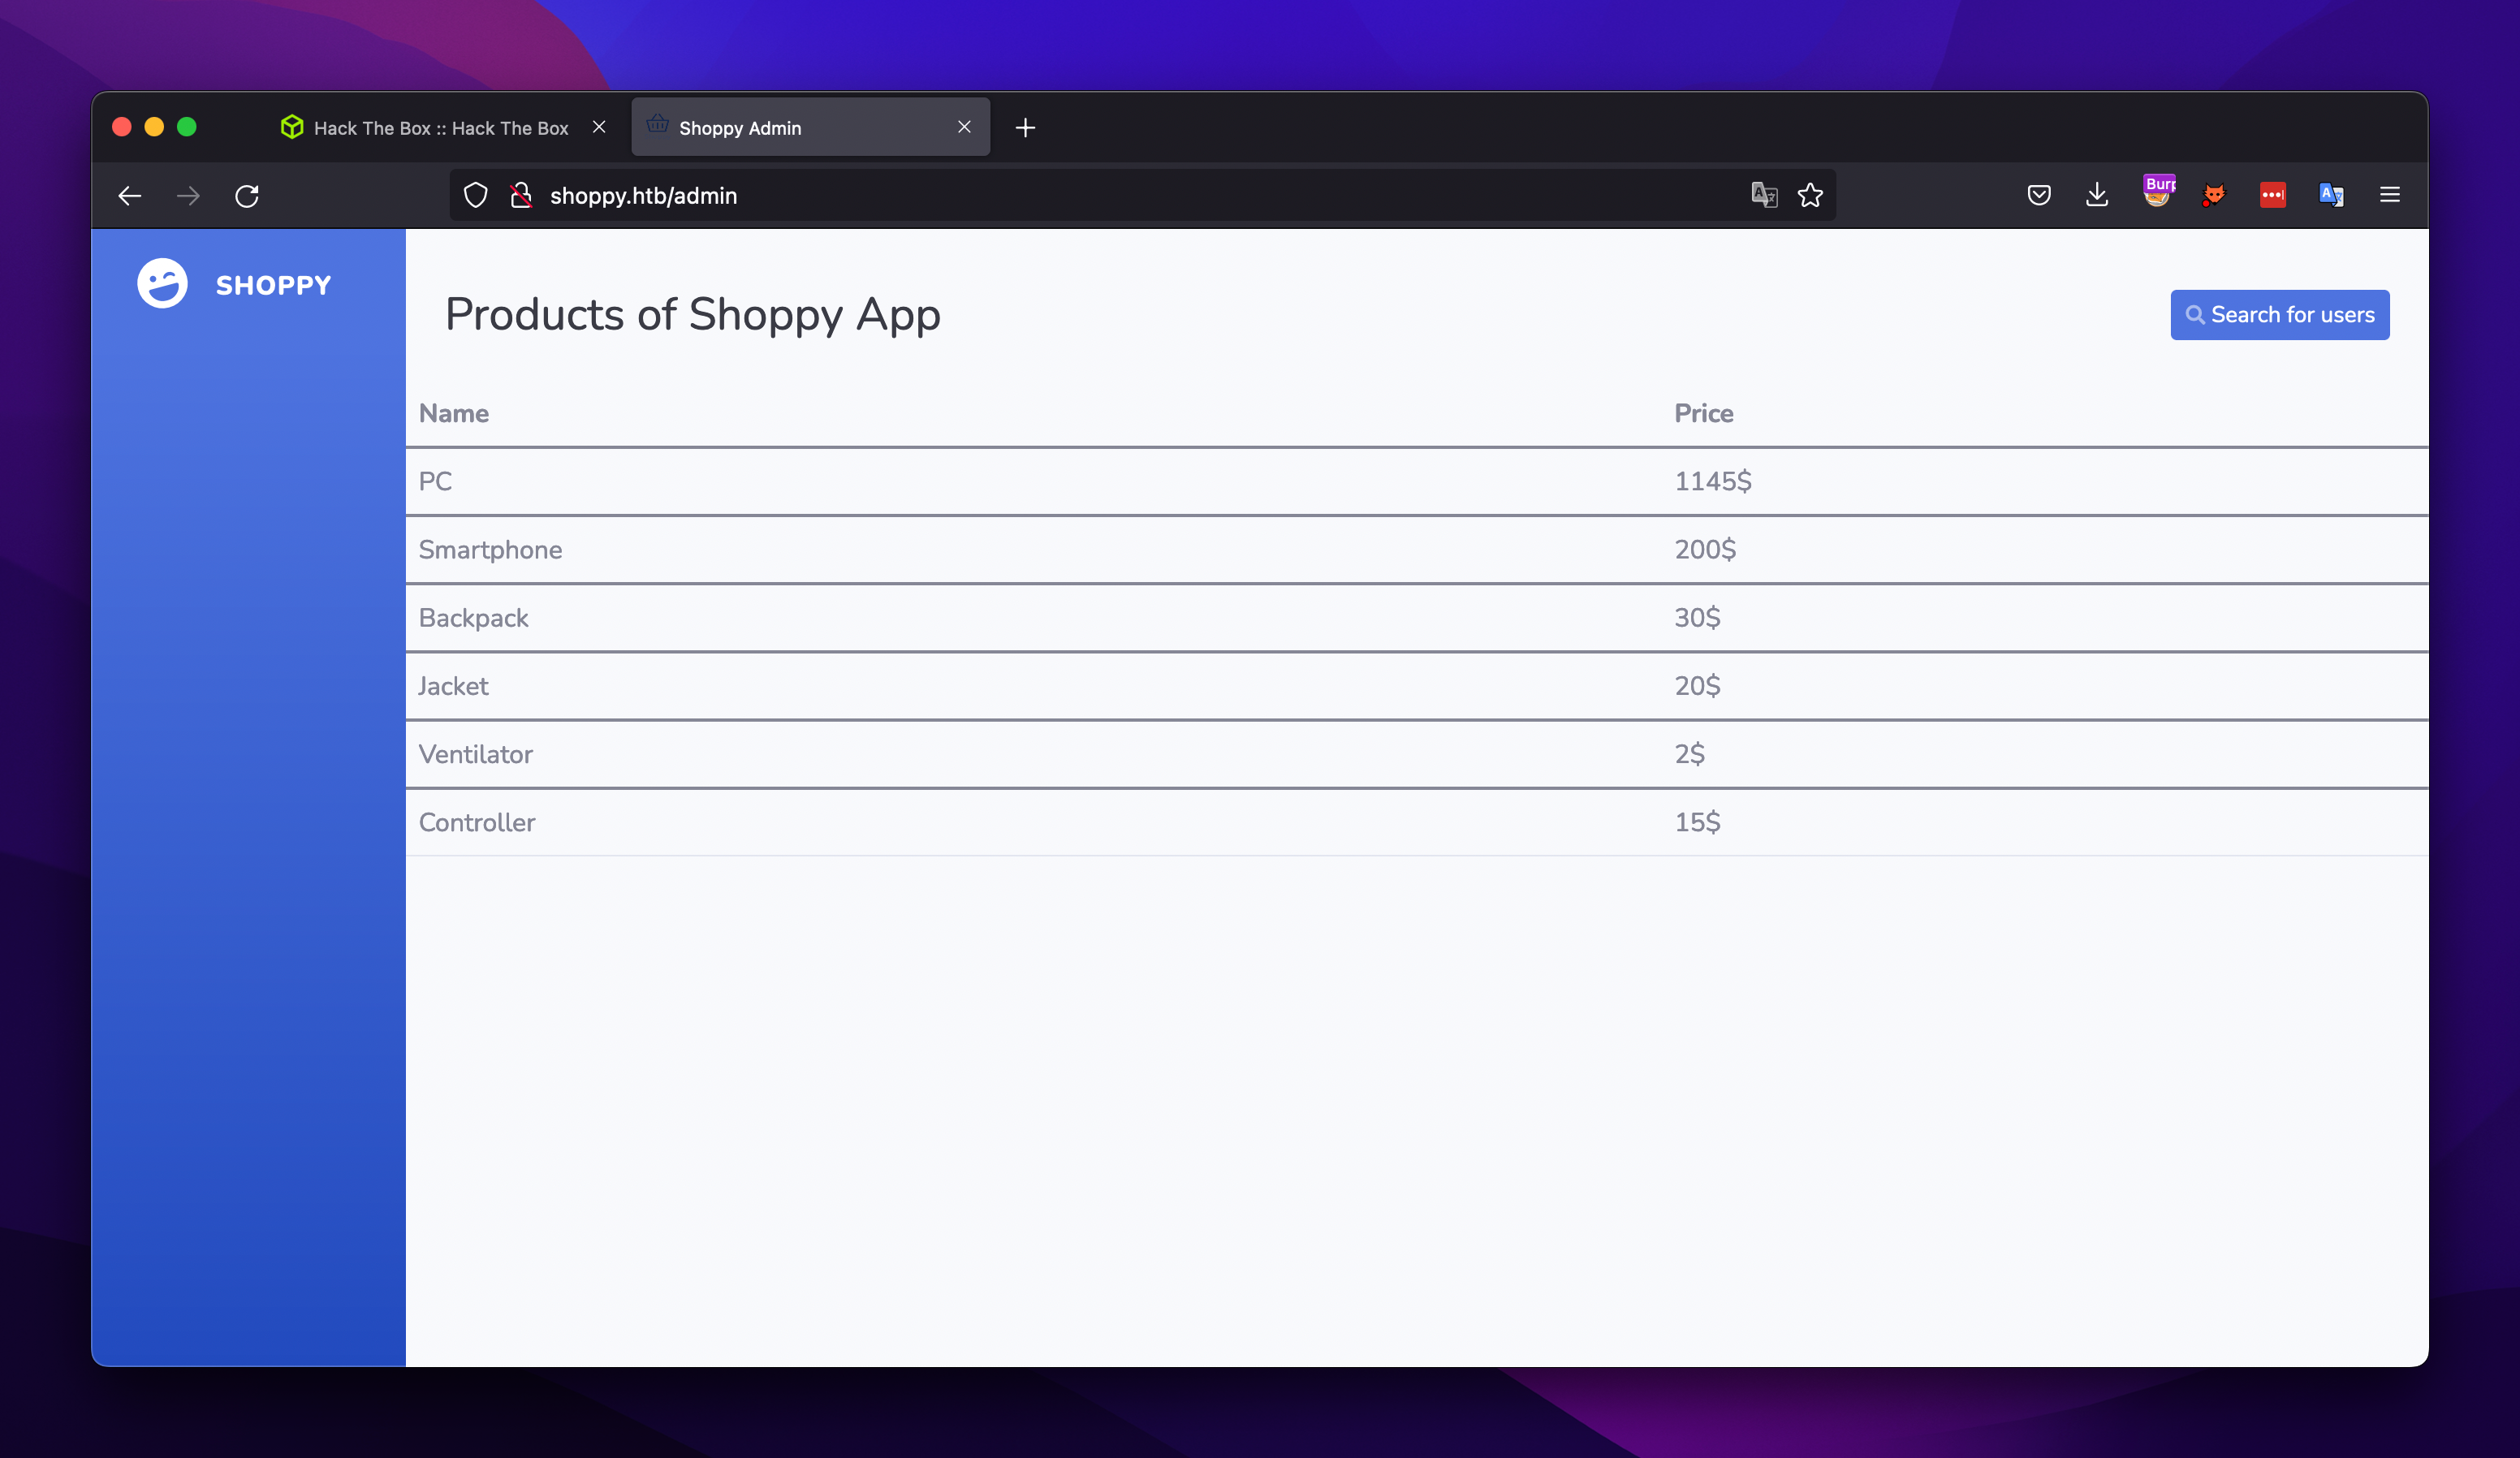Click the search magnifier icon on button
The image size is (2520, 1458).
pos(2197,314)
